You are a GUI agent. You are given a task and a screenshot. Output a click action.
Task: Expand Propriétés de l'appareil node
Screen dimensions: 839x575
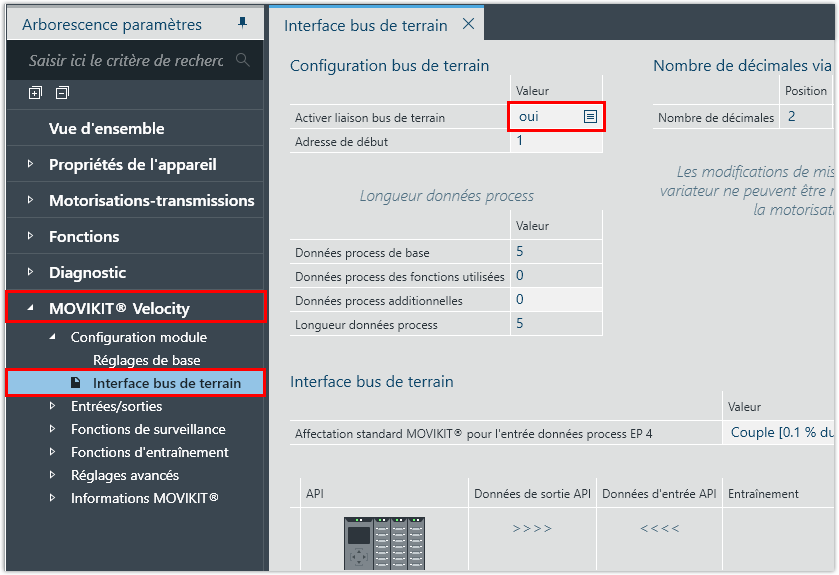pyautogui.click(x=30, y=164)
